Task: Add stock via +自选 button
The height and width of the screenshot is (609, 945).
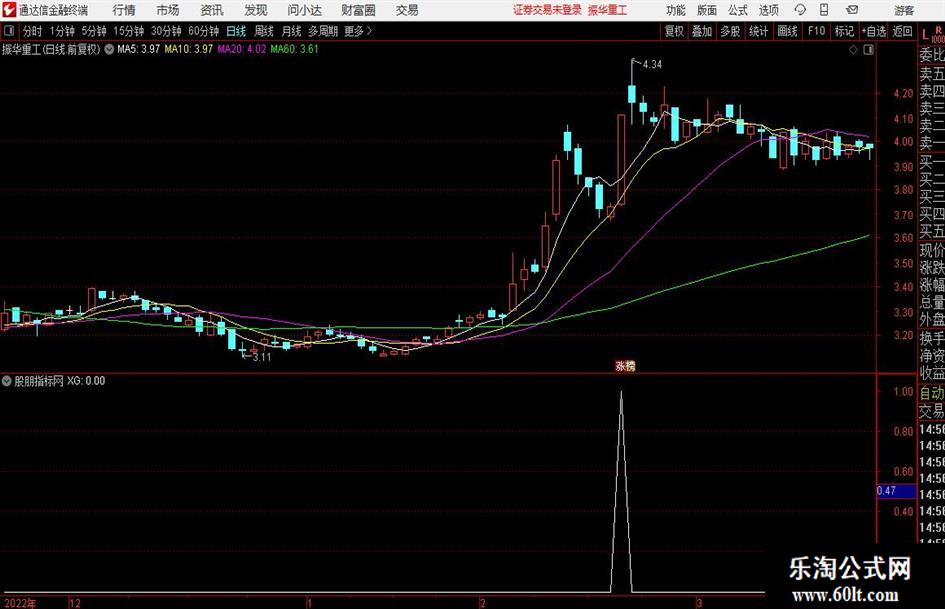Action: coord(874,31)
